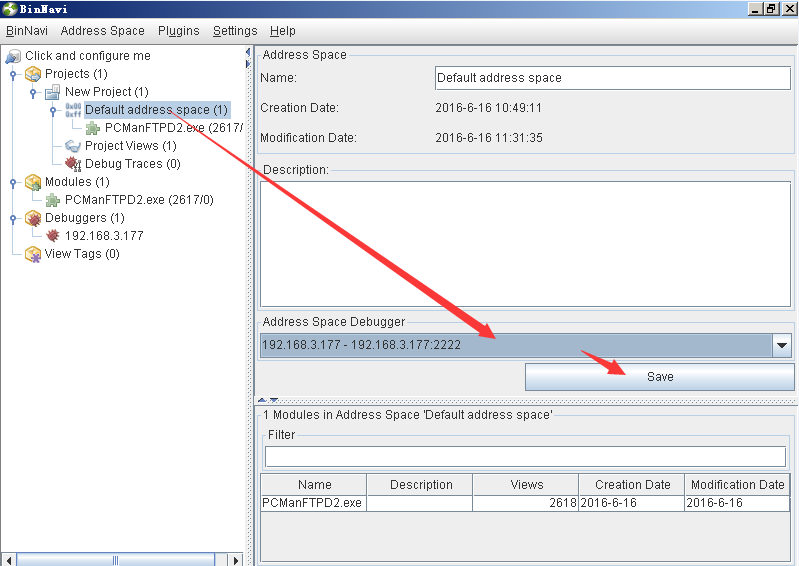The image size is (799, 566).
Task: Click the down arrow on horizontal divider
Action: [x=274, y=400]
